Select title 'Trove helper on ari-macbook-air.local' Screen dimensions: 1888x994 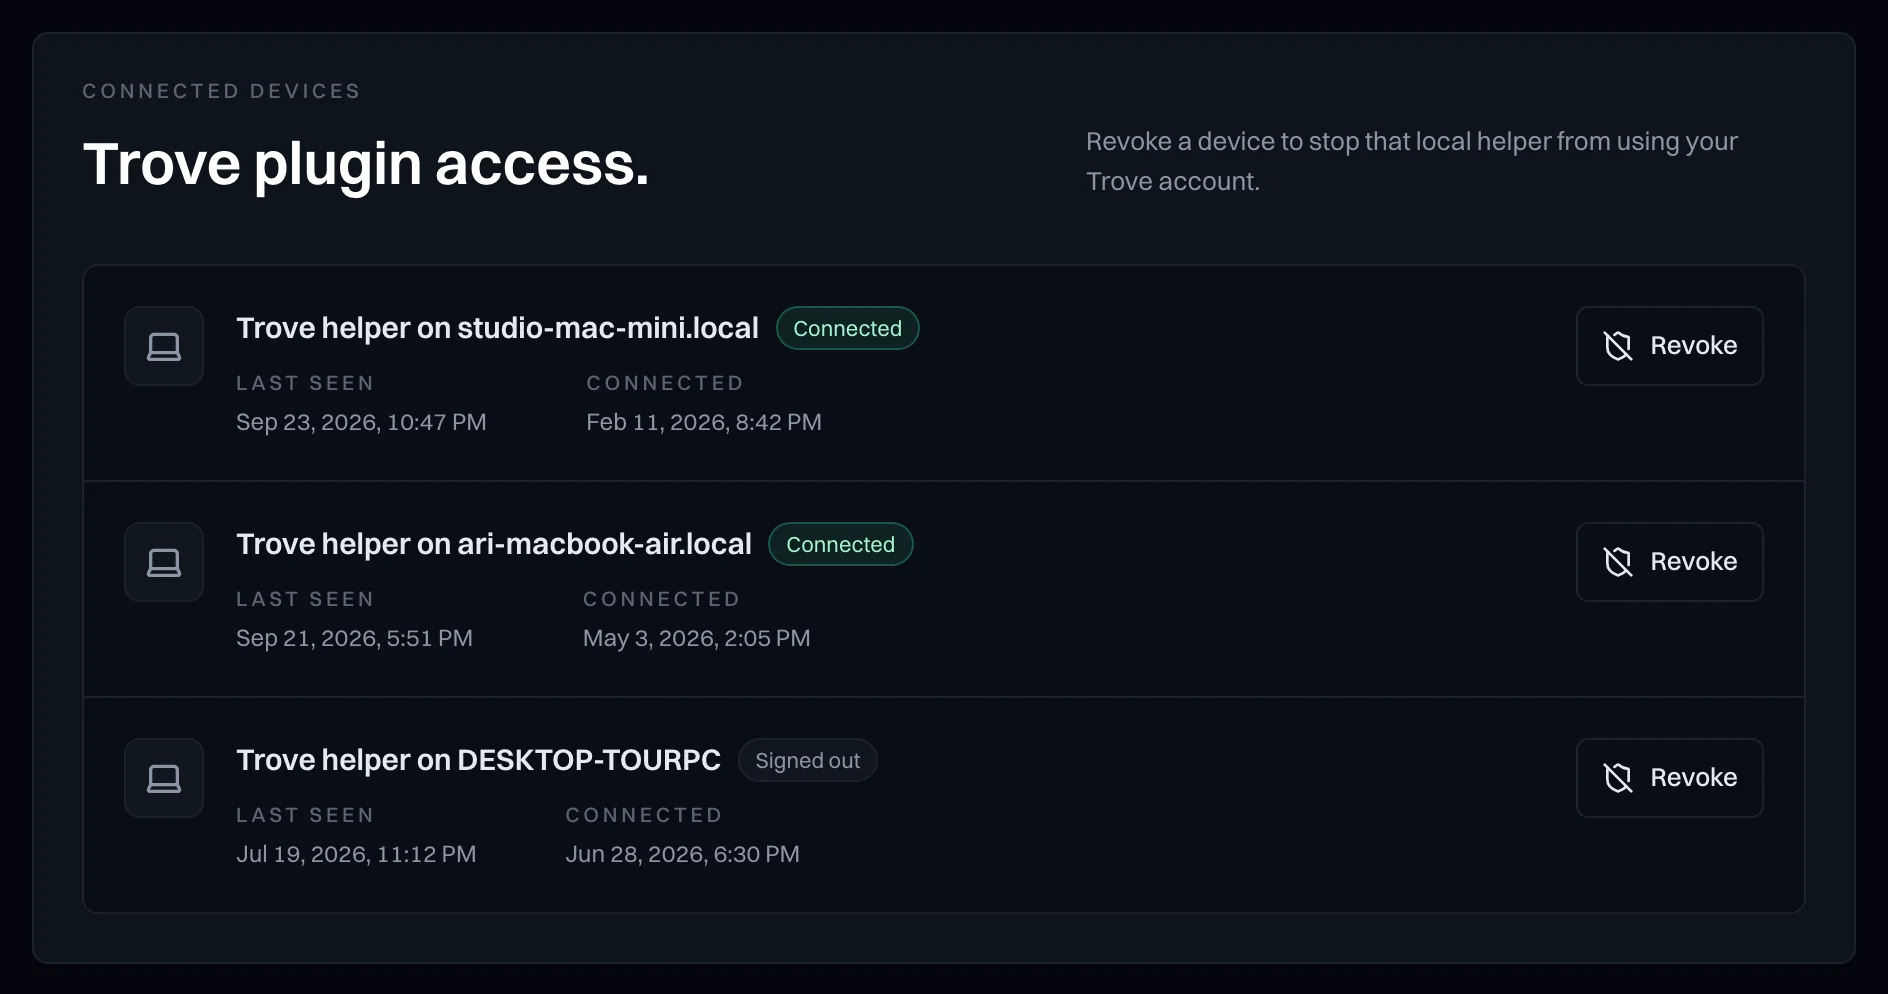tap(494, 544)
